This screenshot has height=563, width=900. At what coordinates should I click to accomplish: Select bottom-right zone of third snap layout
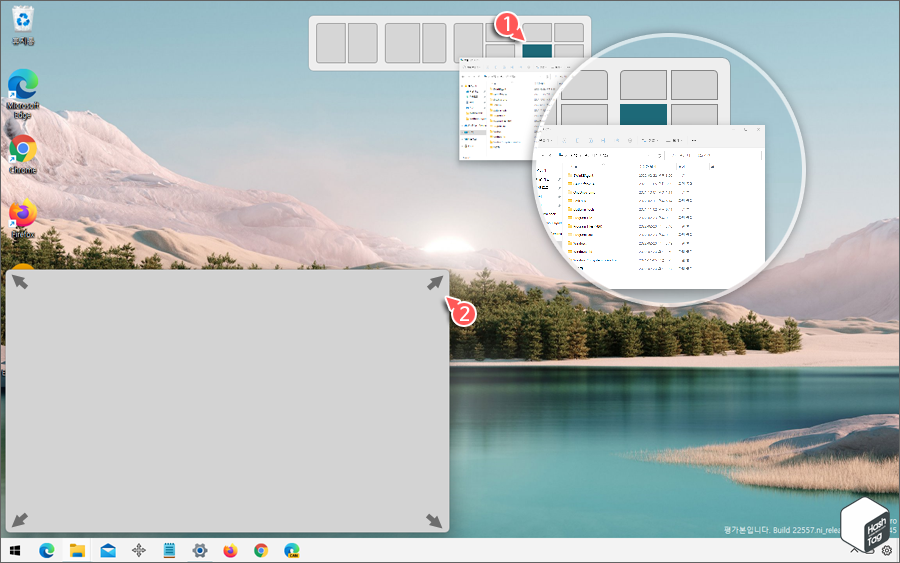click(x=500, y=51)
